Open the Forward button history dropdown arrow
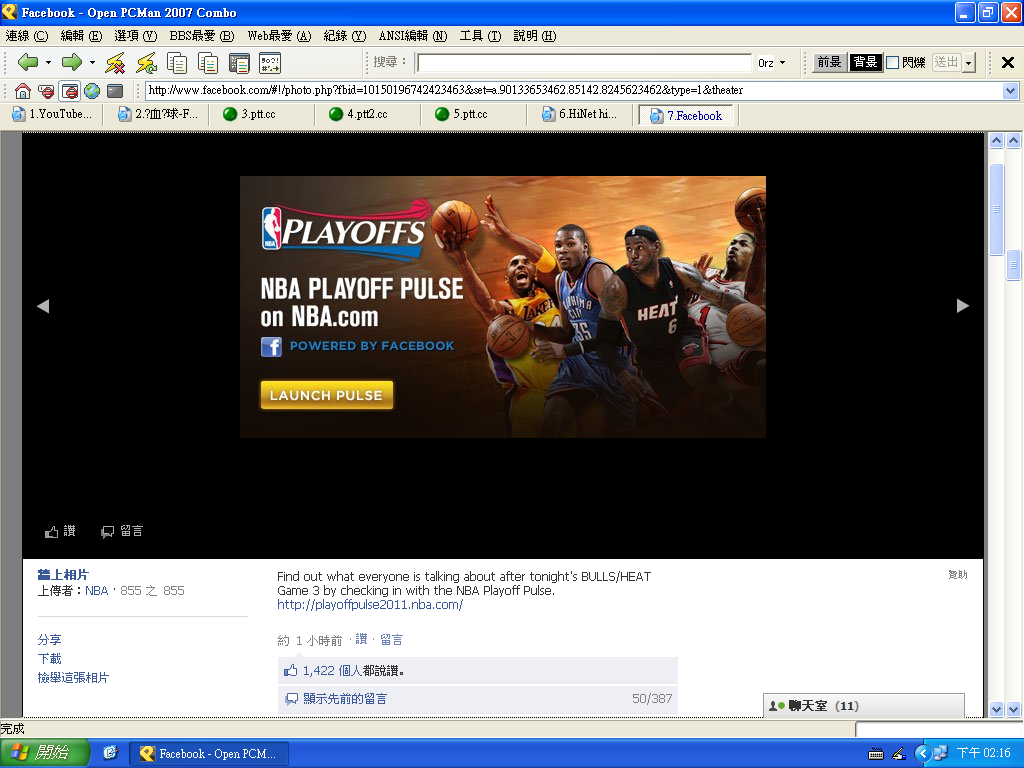 pyautogui.click(x=92, y=63)
